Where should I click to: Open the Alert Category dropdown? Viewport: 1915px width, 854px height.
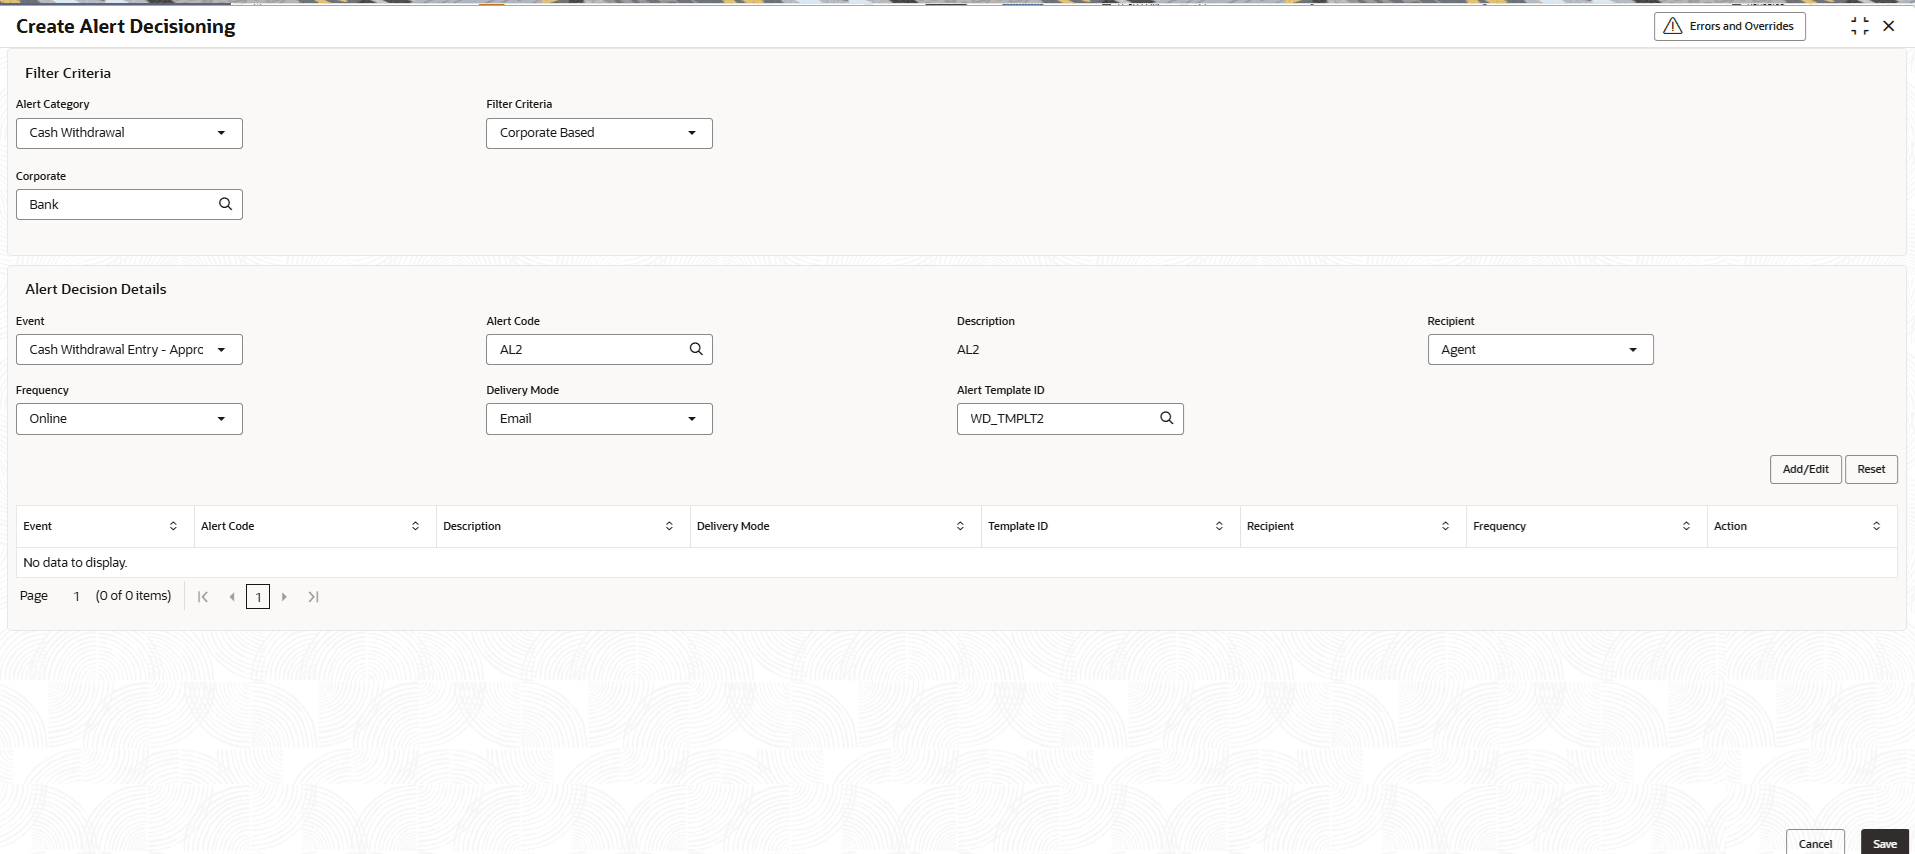click(129, 133)
